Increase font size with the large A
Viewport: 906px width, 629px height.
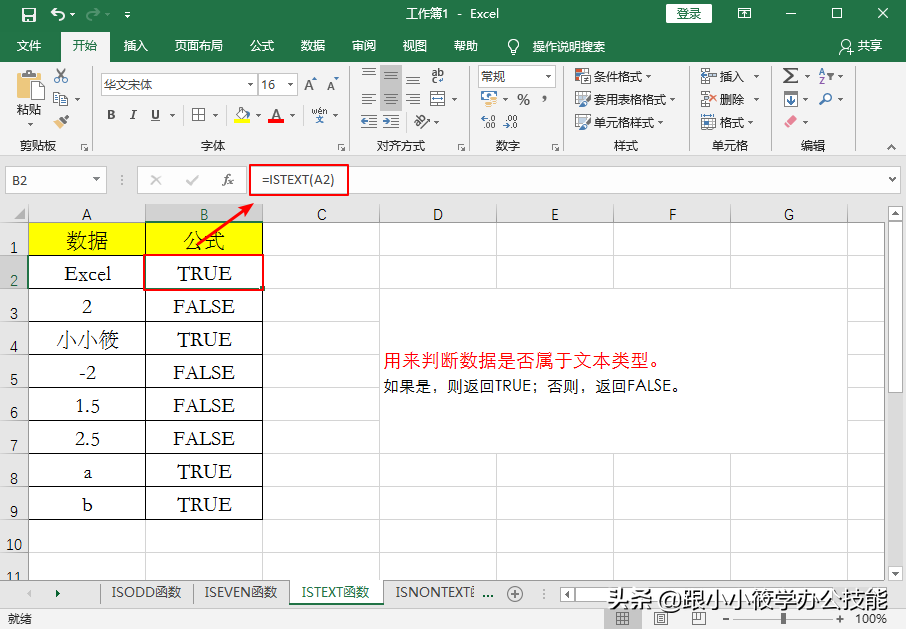tap(310, 85)
